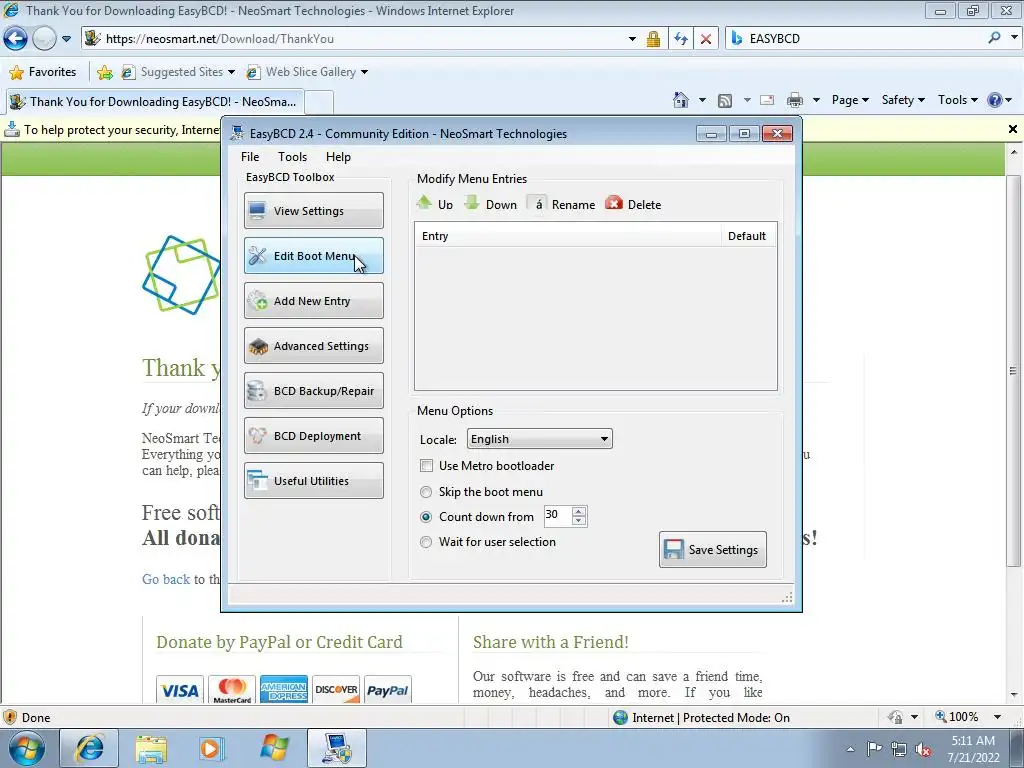Open Windows Explorer folder taskbar icon
Image resolution: width=1024 pixels, height=768 pixels.
tap(151, 748)
